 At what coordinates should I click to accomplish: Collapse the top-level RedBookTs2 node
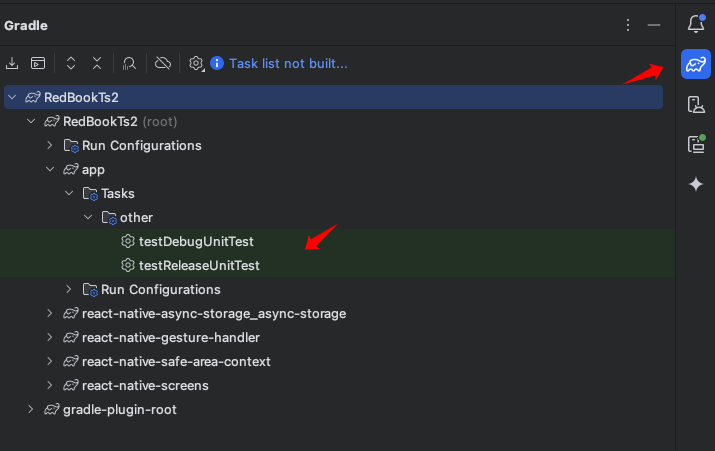pos(12,97)
